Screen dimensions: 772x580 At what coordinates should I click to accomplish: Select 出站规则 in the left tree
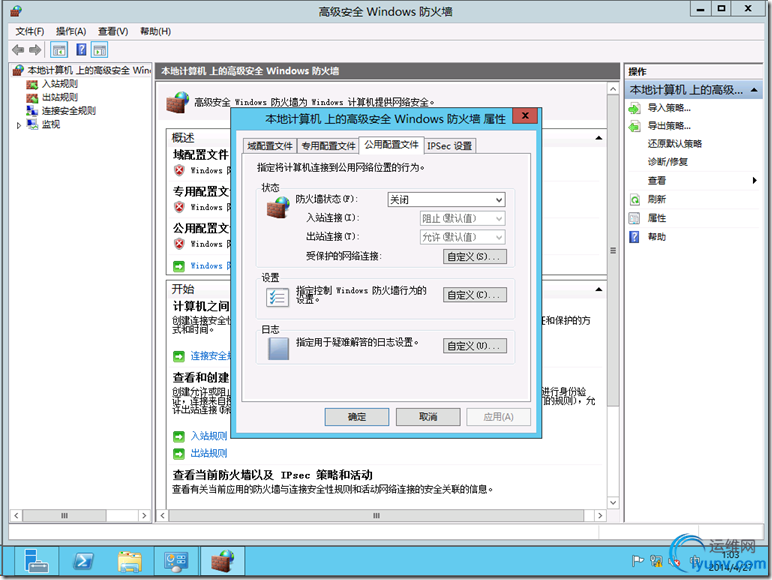(x=60, y=97)
